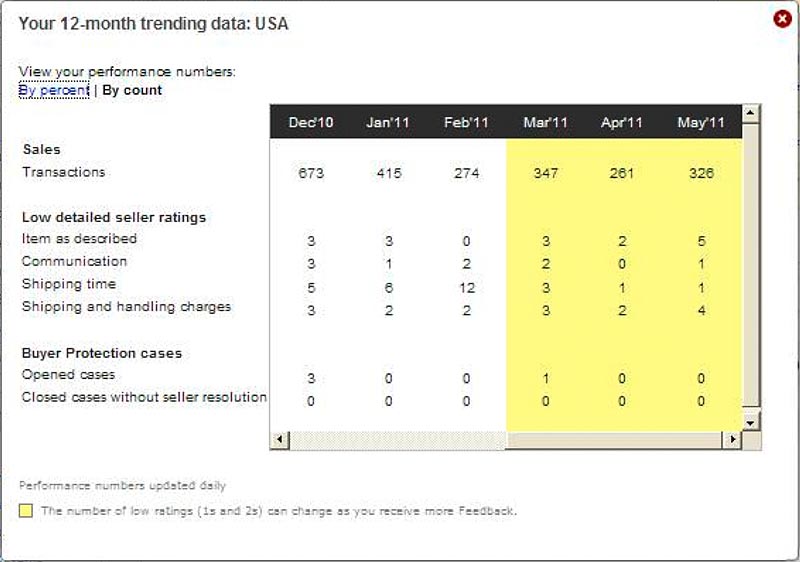The width and height of the screenshot is (800, 562).
Task: Select the Jan'11 column header
Action: 388,122
